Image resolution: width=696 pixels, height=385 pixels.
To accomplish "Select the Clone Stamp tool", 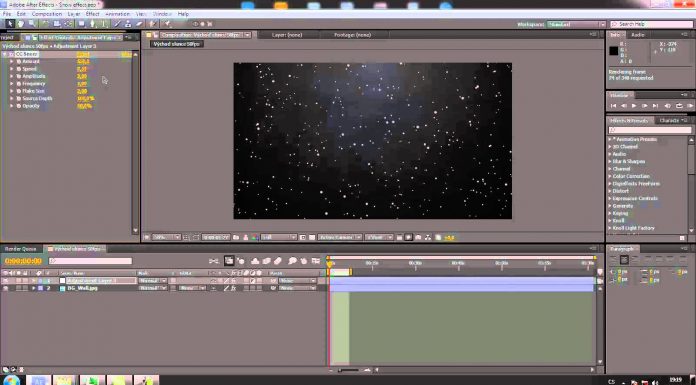I will coord(128,24).
